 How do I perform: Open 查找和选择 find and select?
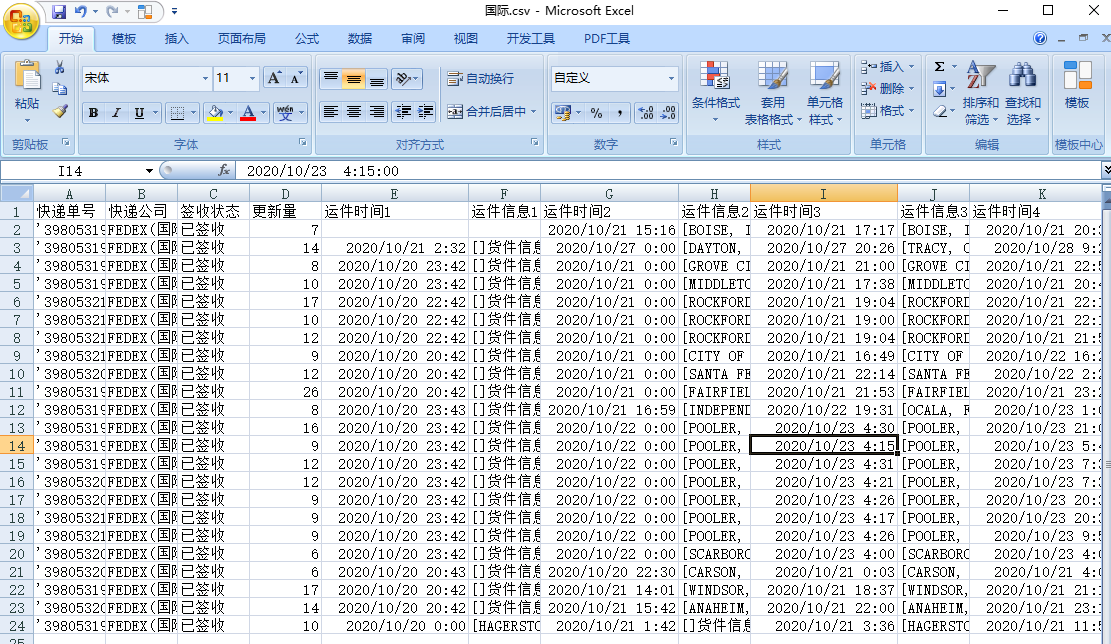point(1022,93)
